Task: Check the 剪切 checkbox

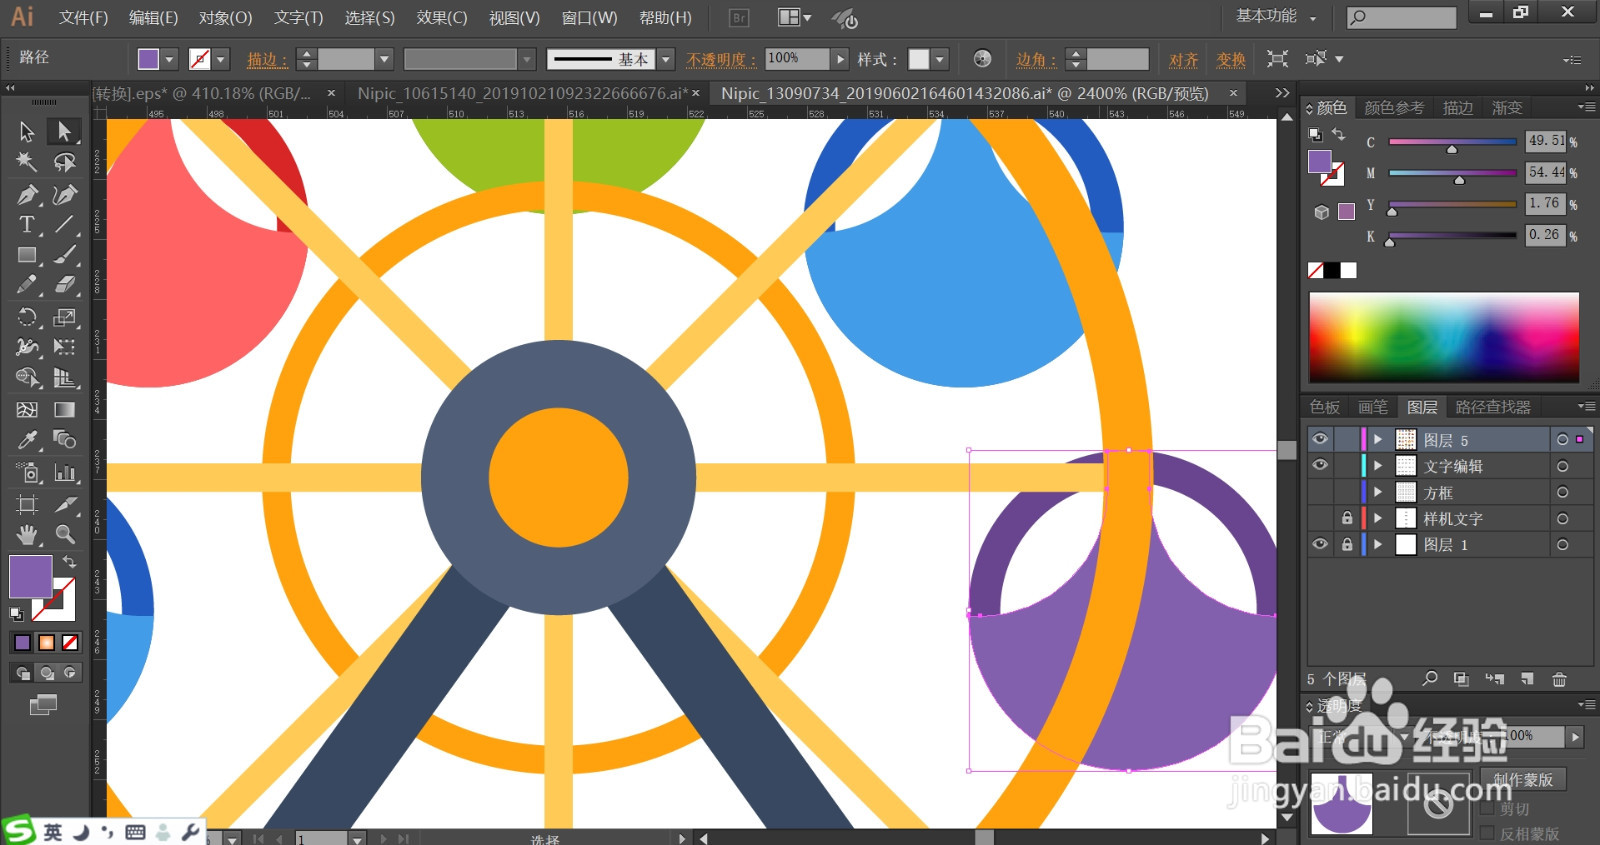Action: (x=1487, y=809)
